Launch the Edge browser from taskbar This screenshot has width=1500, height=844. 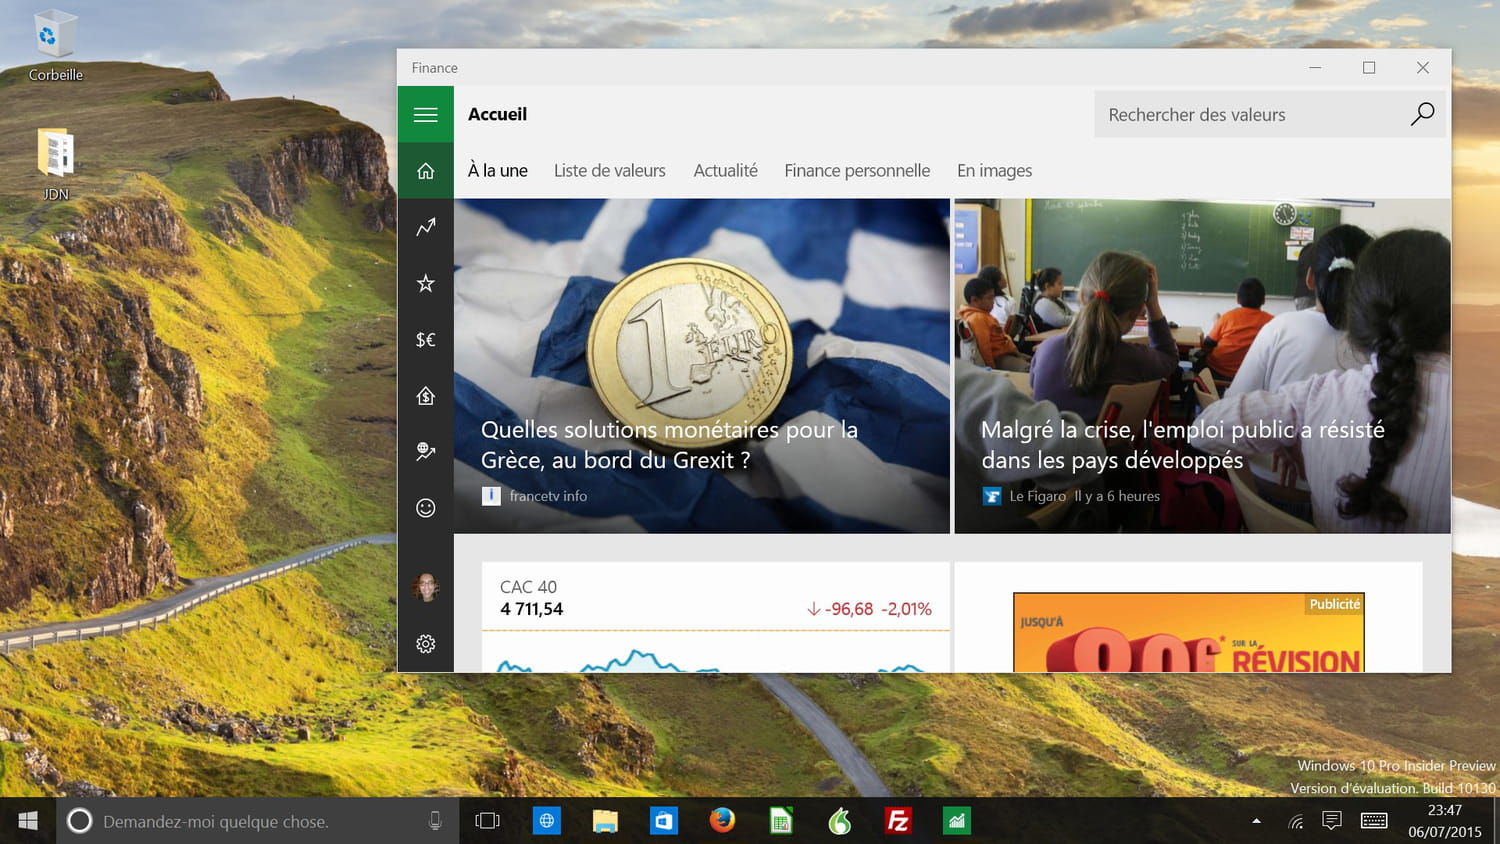(546, 821)
